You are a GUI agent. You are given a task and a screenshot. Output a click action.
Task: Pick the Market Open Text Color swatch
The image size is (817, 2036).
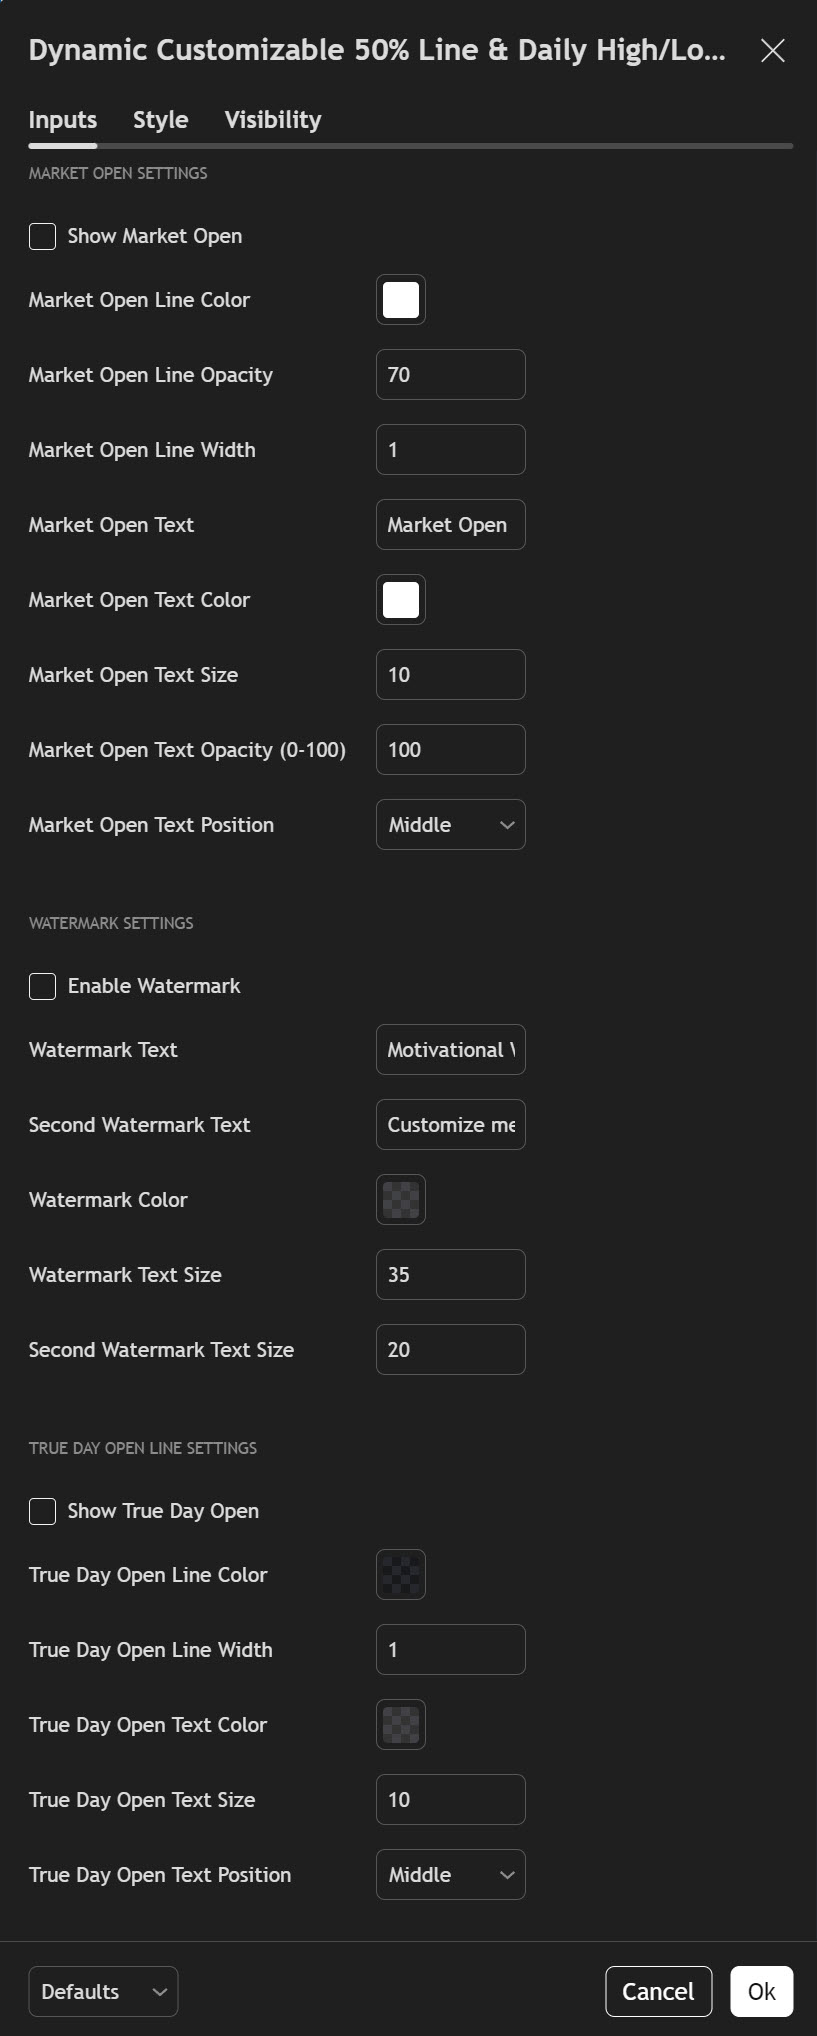tap(401, 600)
